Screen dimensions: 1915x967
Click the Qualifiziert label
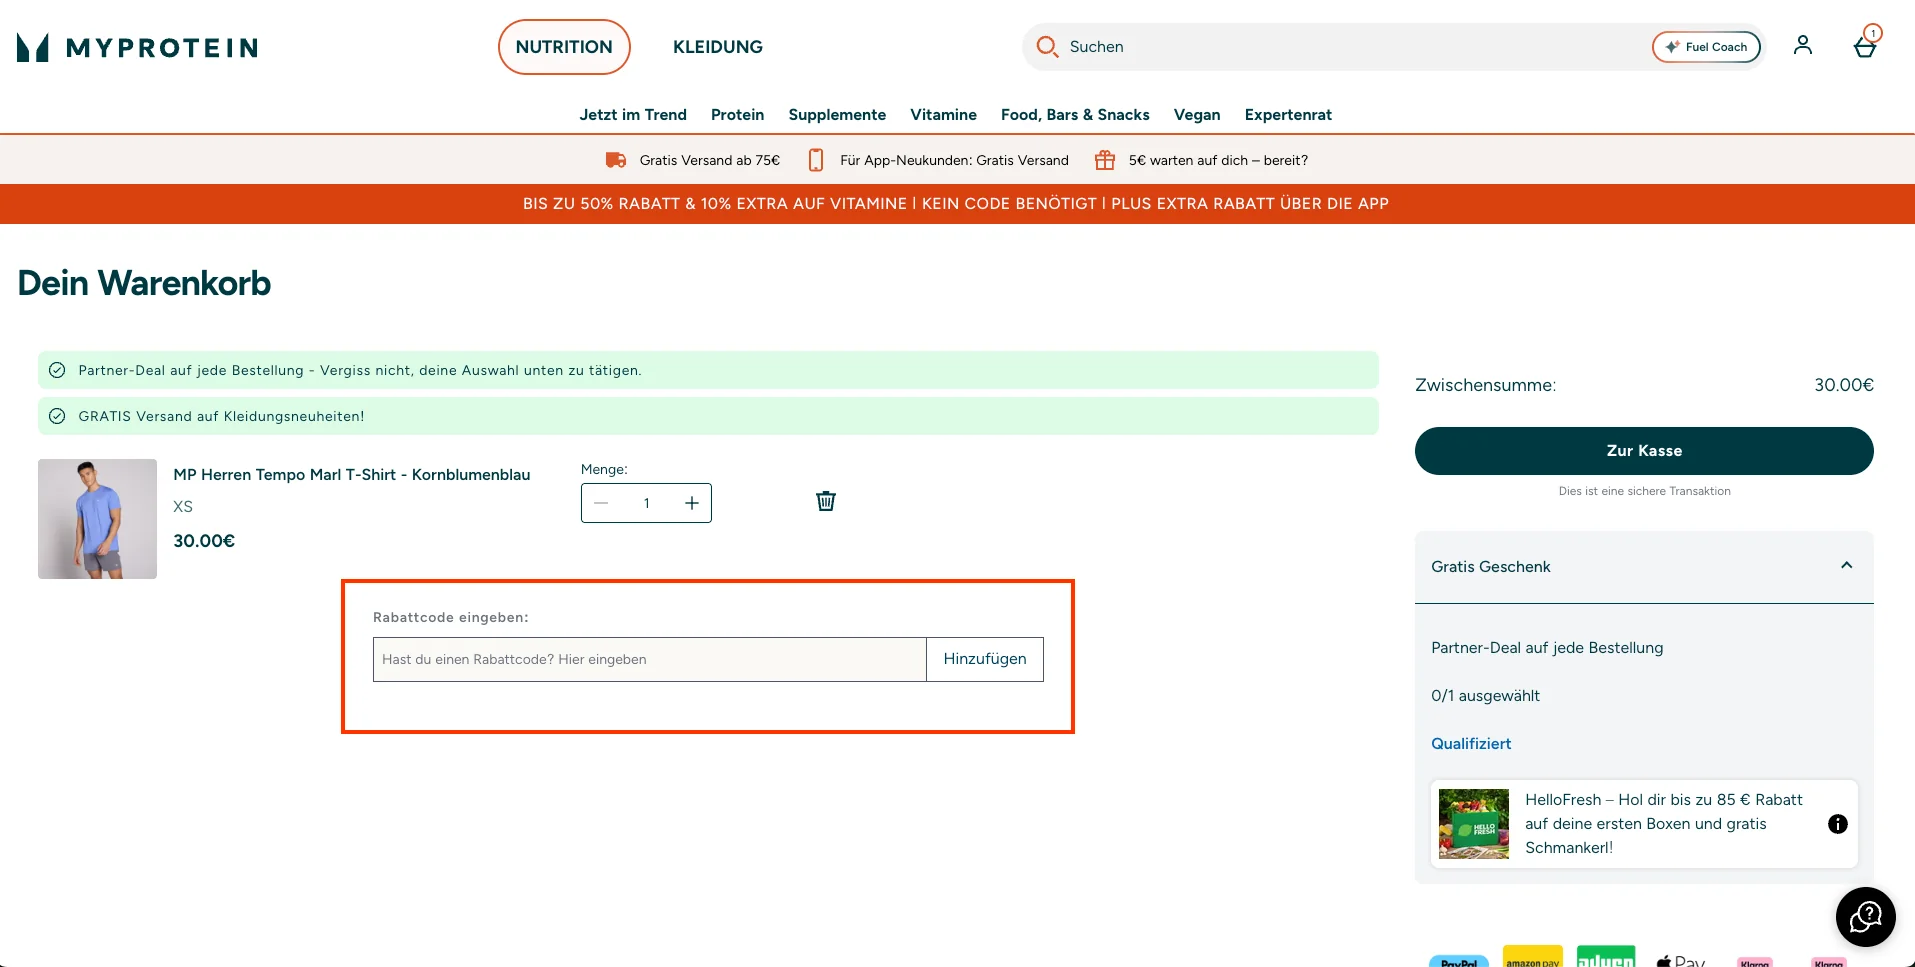[1471, 744]
